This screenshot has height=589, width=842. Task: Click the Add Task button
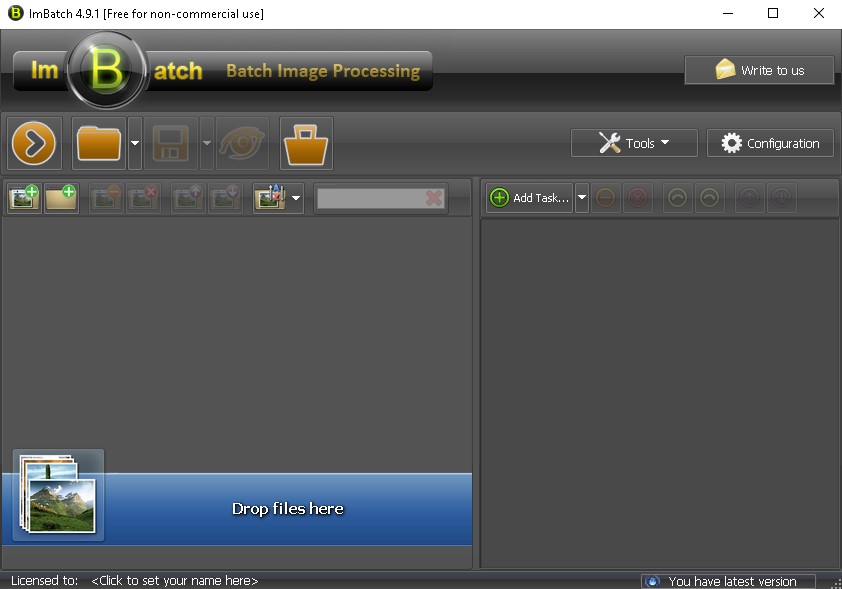click(530, 198)
